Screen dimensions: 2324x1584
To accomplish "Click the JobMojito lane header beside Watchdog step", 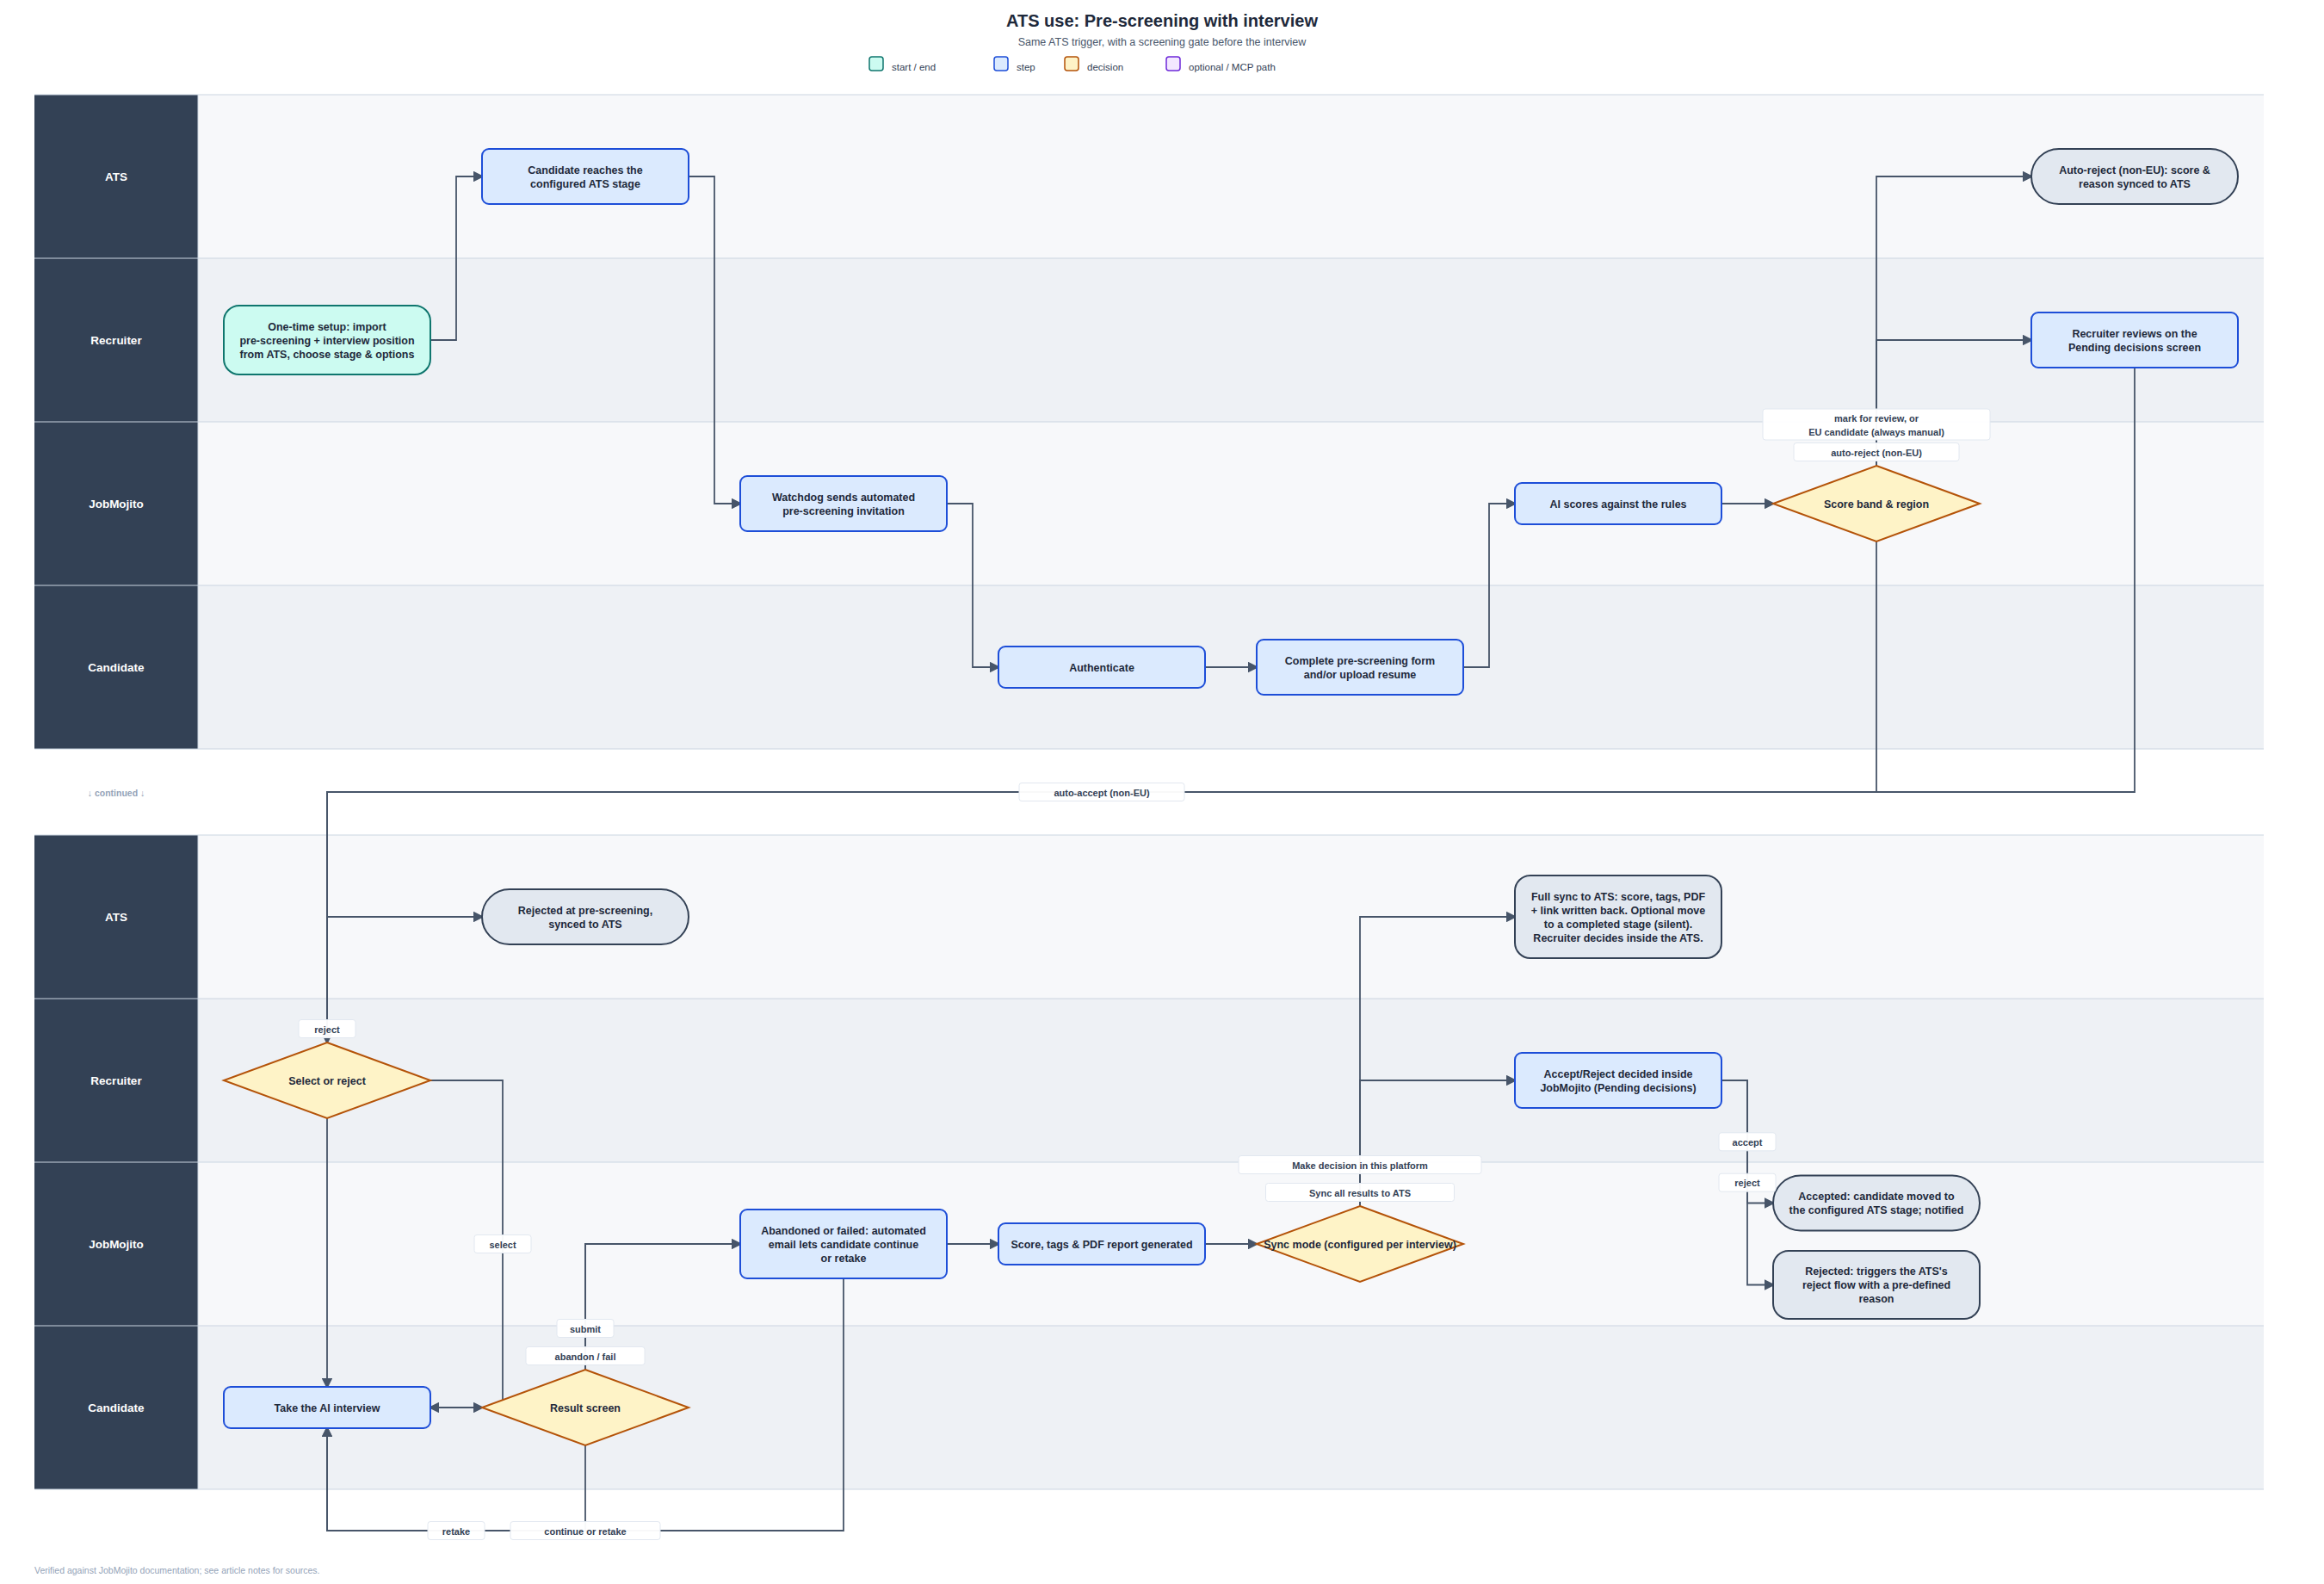I will (x=116, y=504).
